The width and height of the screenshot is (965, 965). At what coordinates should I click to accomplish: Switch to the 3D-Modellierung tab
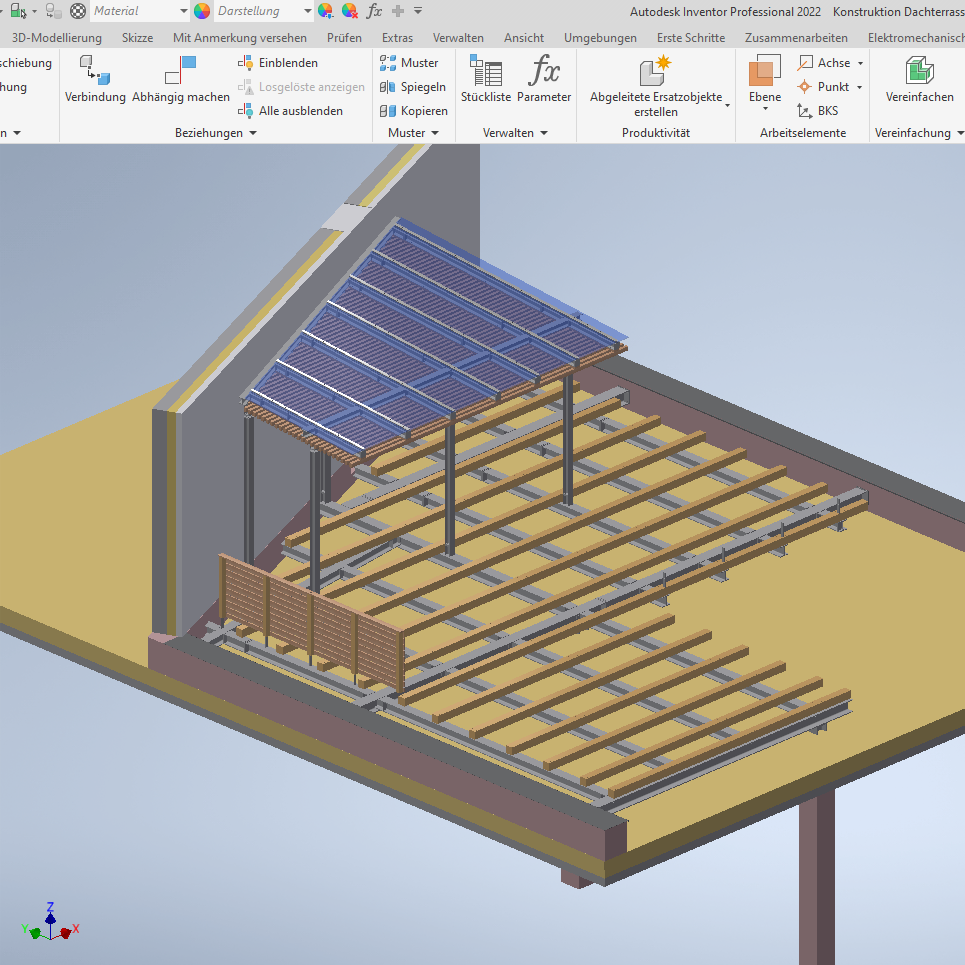pos(57,38)
